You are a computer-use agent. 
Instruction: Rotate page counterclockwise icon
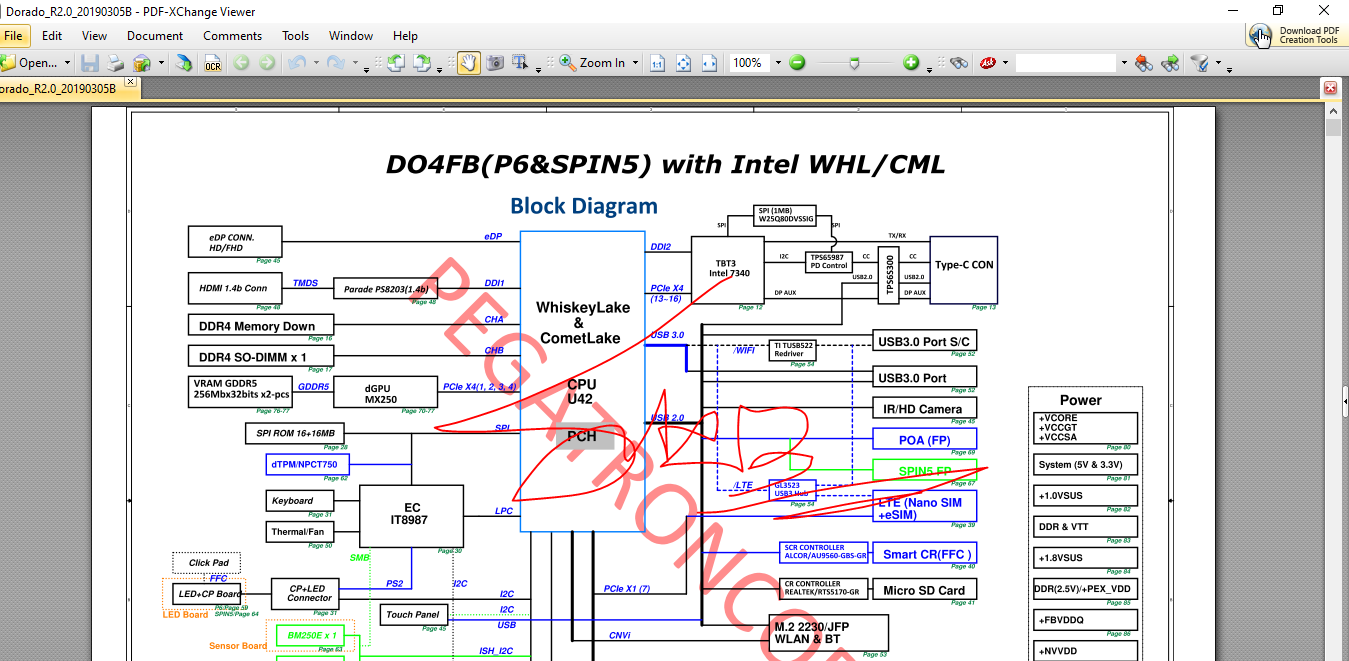395,62
